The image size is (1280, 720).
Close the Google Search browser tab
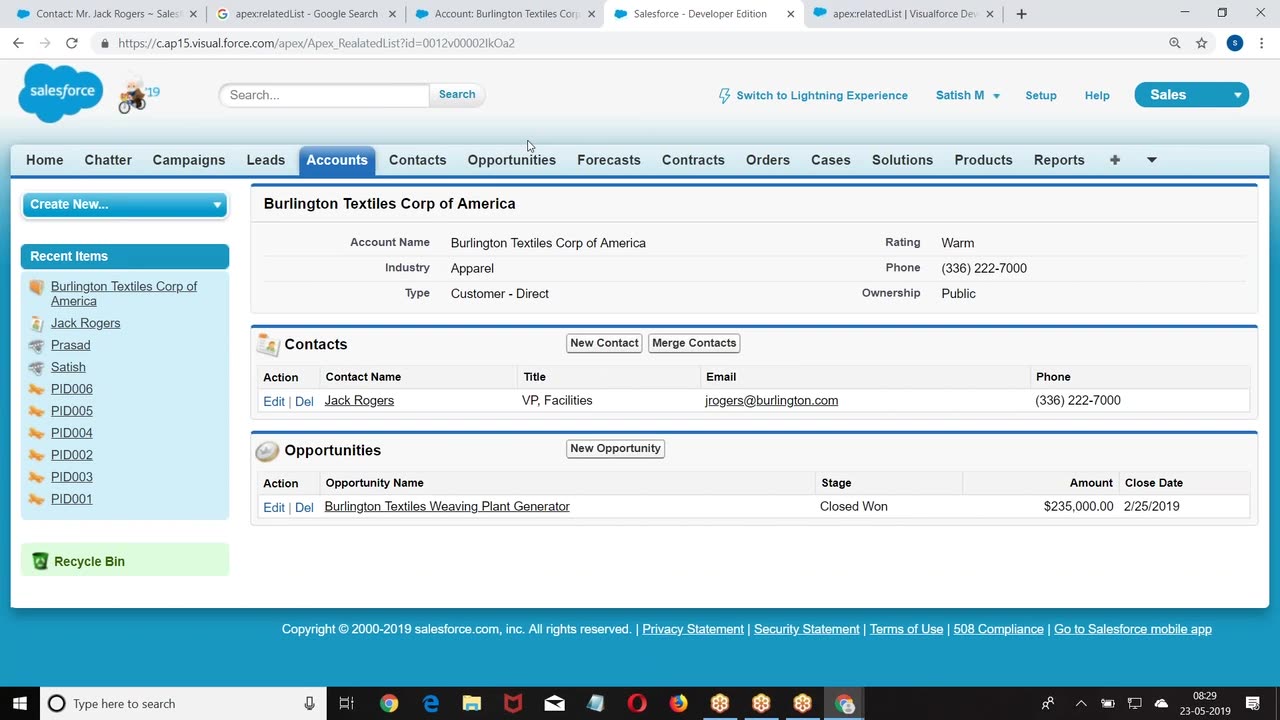coord(390,14)
